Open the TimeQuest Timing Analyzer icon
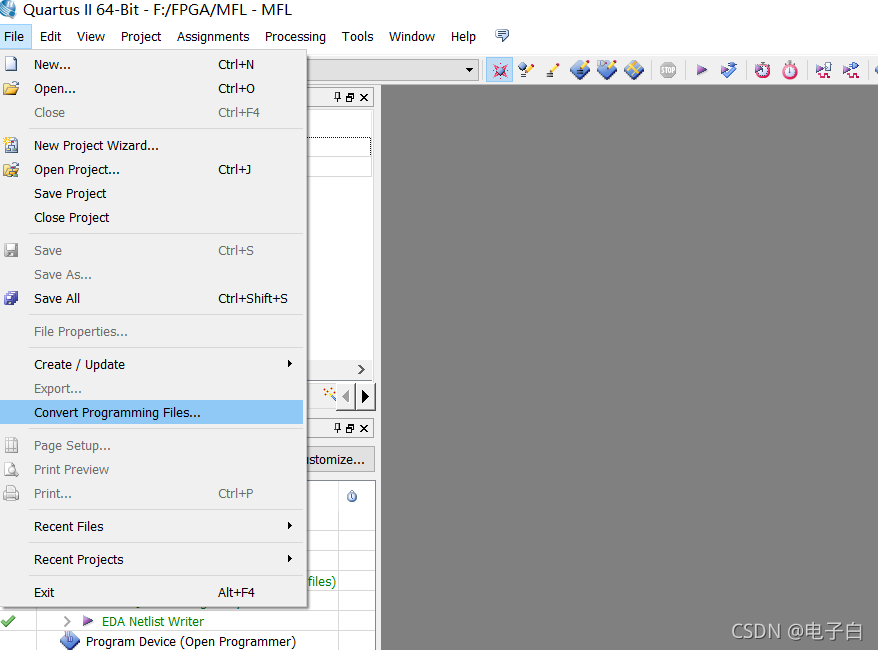Image resolution: width=878 pixels, height=650 pixels. click(x=790, y=70)
